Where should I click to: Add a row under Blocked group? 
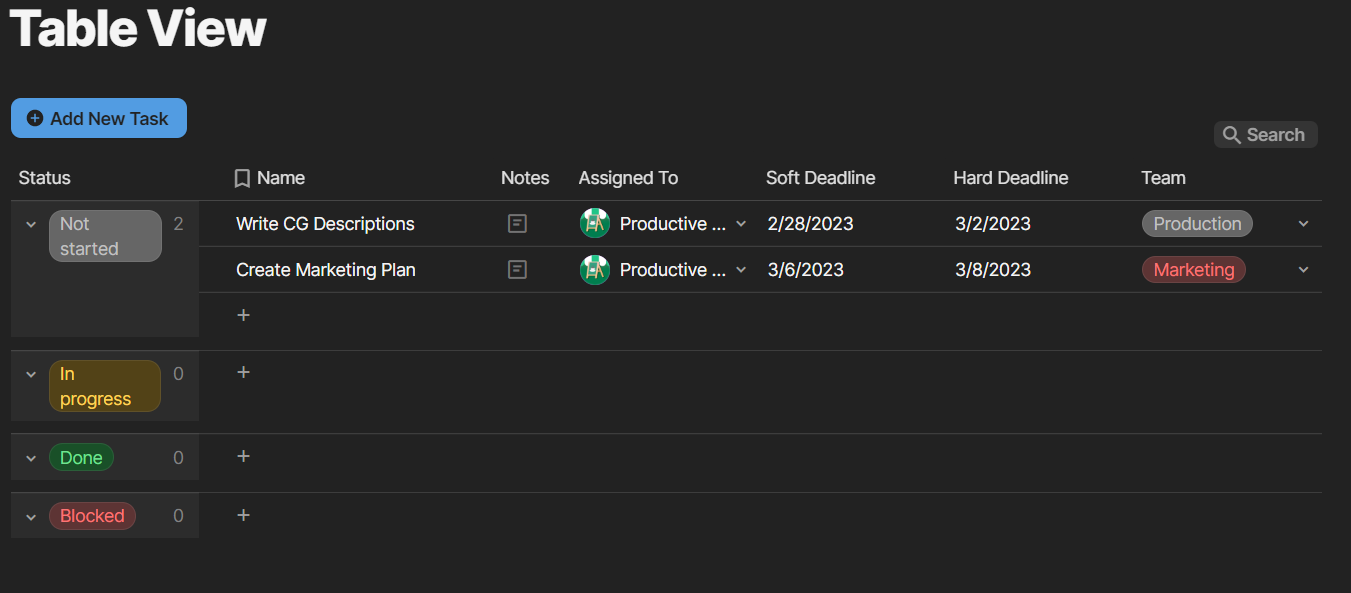(243, 516)
